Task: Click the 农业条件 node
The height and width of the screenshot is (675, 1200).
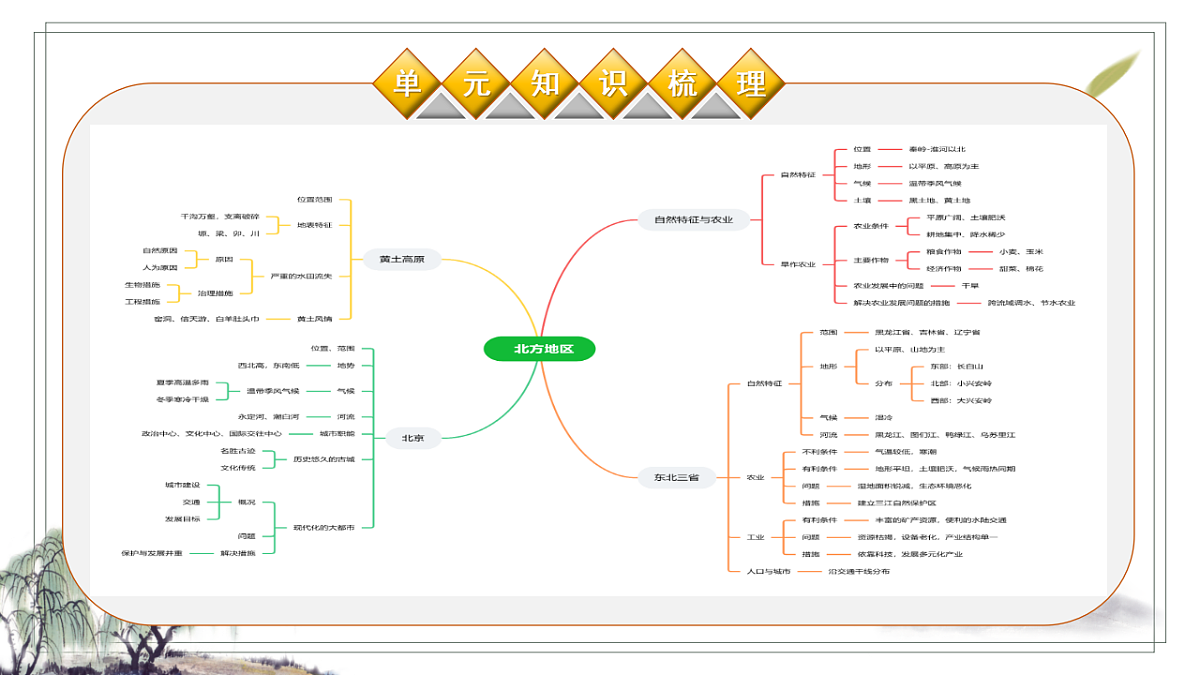Action: (870, 226)
